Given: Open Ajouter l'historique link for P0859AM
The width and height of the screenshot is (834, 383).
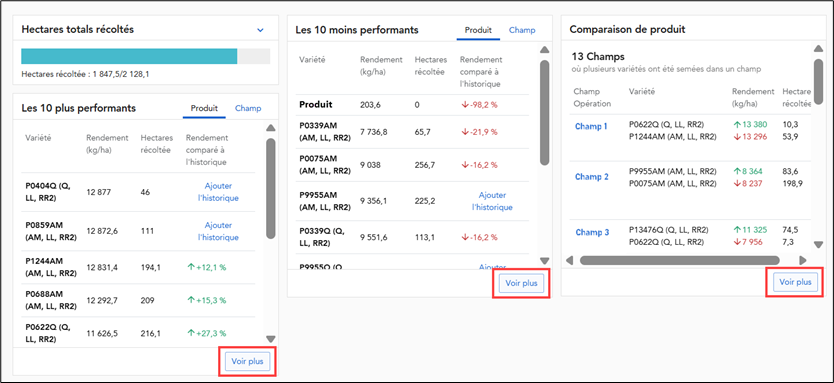Looking at the screenshot, I should pyautogui.click(x=218, y=231).
